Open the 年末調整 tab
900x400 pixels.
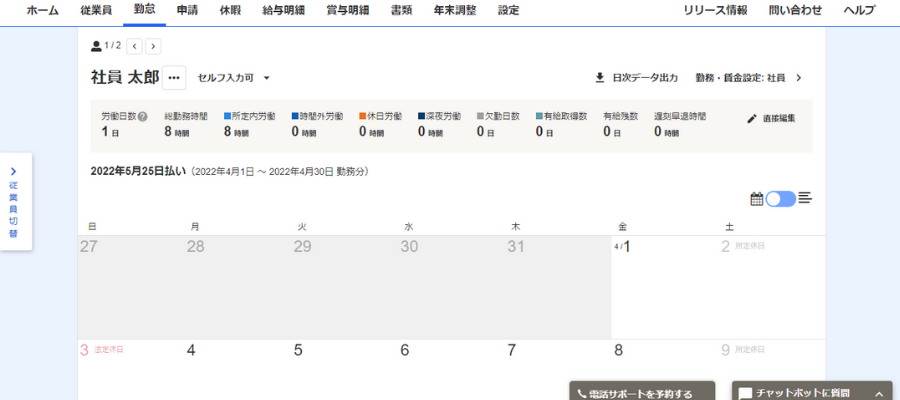click(454, 11)
